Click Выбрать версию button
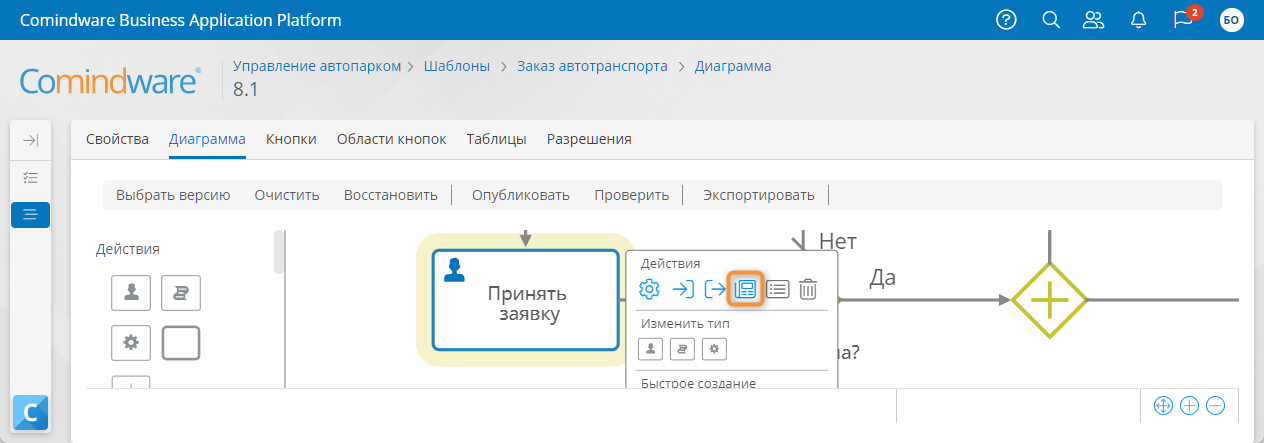1264x443 pixels. pyautogui.click(x=173, y=195)
